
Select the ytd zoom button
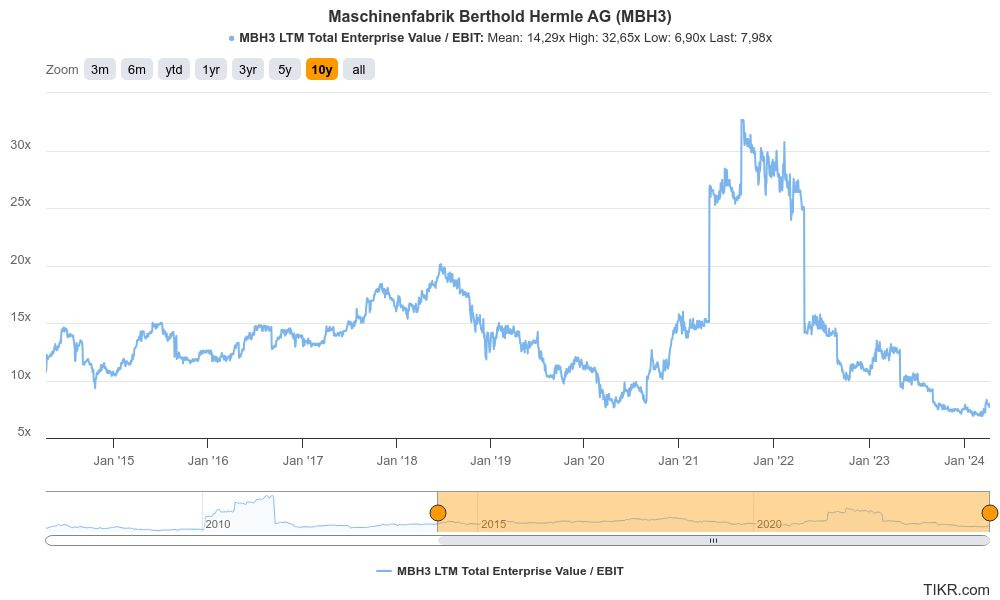click(x=173, y=70)
